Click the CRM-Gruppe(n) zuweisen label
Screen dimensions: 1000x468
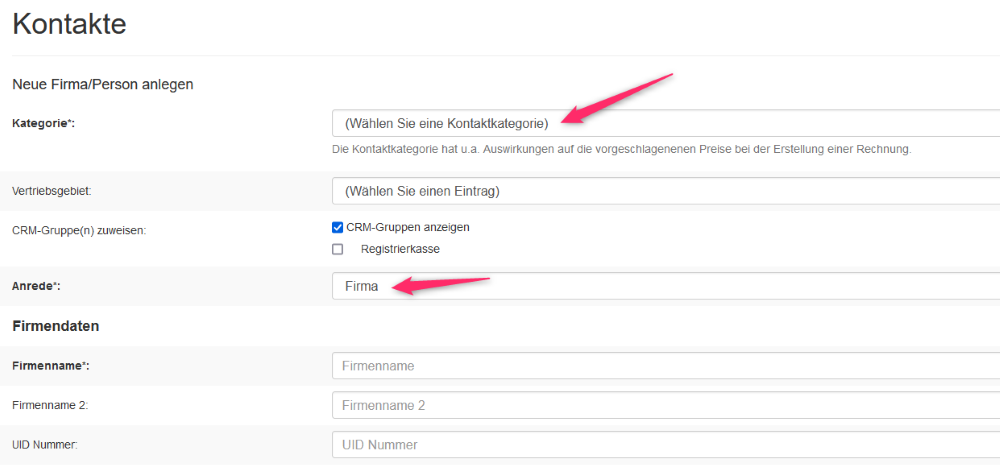tap(79, 230)
